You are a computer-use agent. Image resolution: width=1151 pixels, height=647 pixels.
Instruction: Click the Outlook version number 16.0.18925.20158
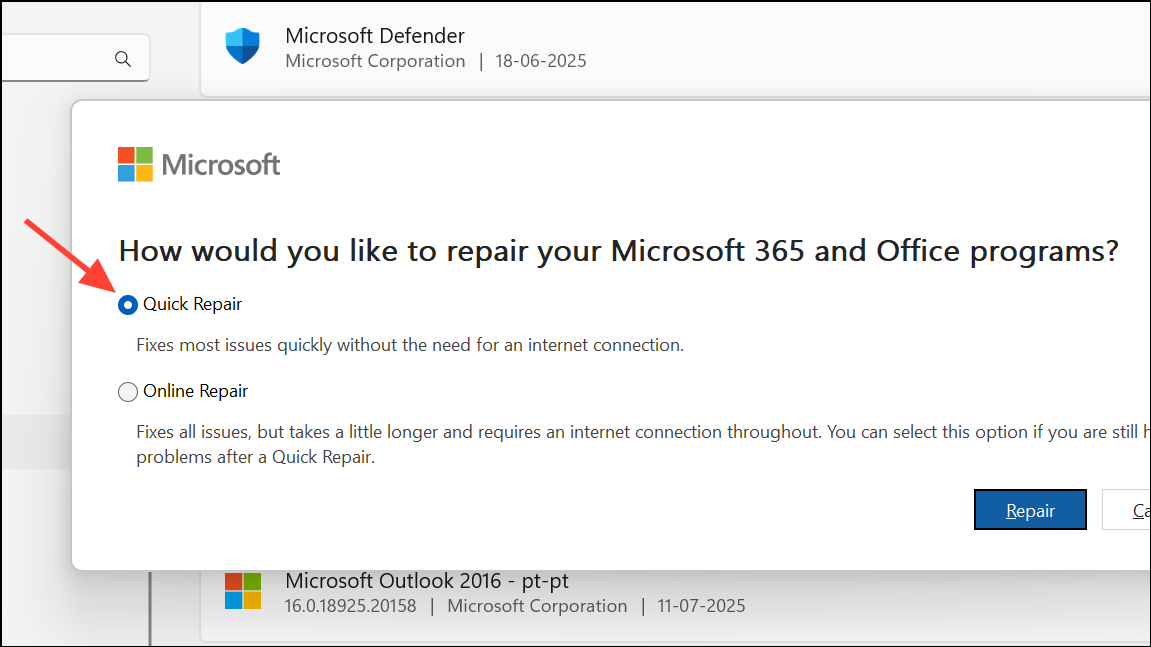(350, 606)
